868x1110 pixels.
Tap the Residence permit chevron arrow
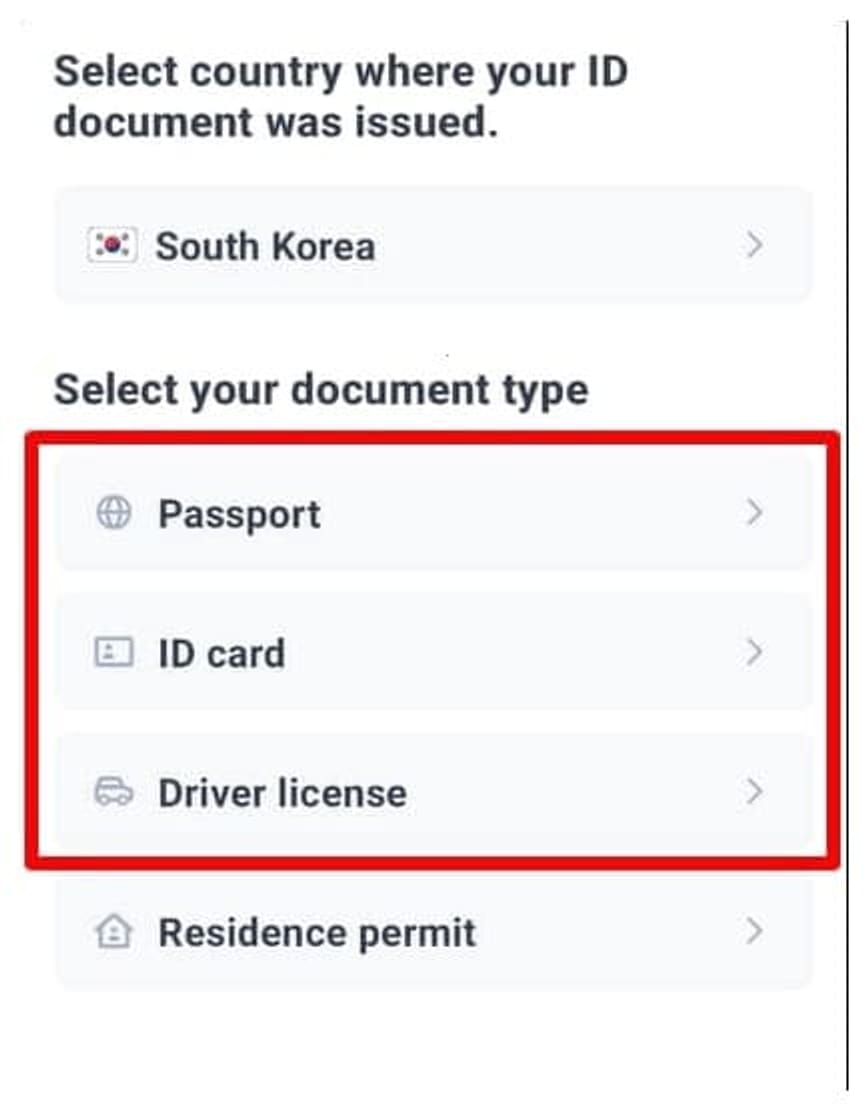(755, 933)
